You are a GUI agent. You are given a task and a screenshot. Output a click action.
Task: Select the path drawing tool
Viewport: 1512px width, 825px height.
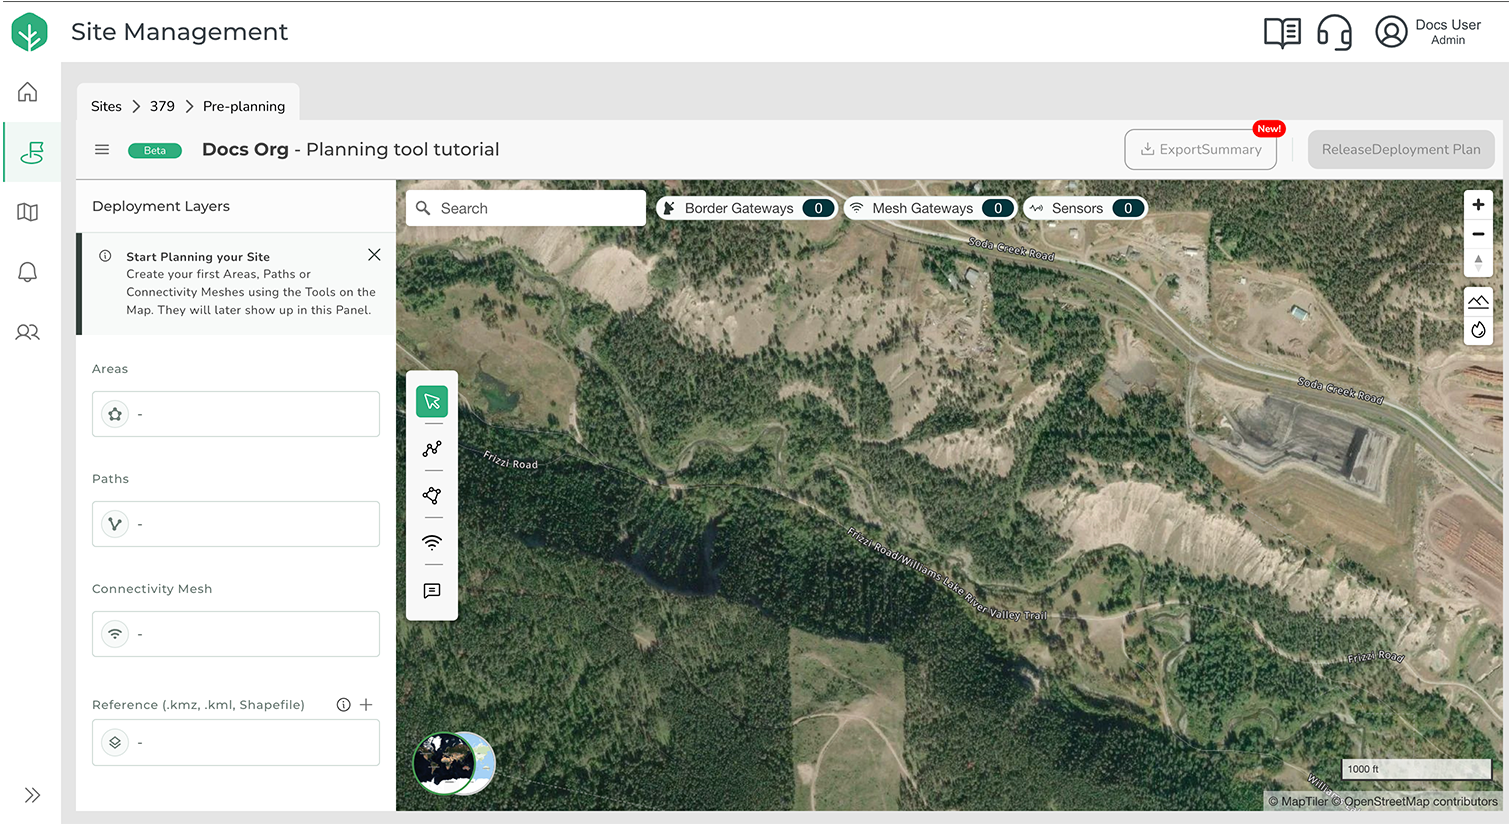click(432, 449)
